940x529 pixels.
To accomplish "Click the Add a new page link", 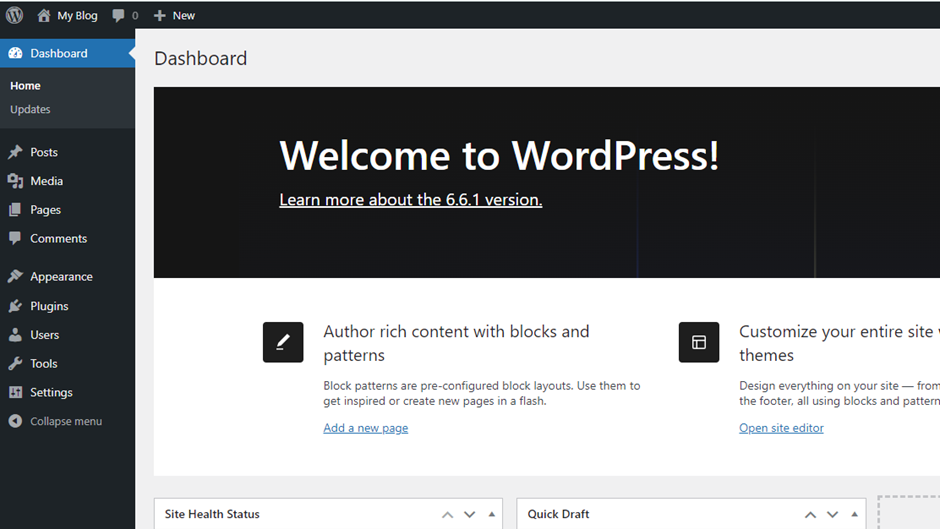I will [x=366, y=428].
